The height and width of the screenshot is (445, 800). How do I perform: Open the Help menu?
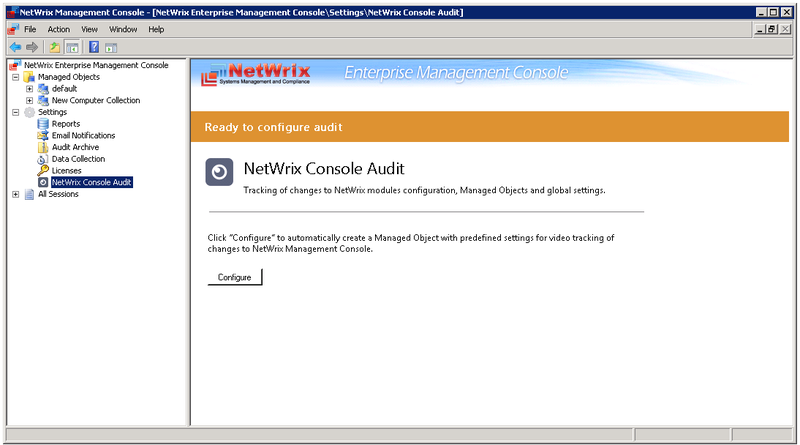(x=156, y=30)
